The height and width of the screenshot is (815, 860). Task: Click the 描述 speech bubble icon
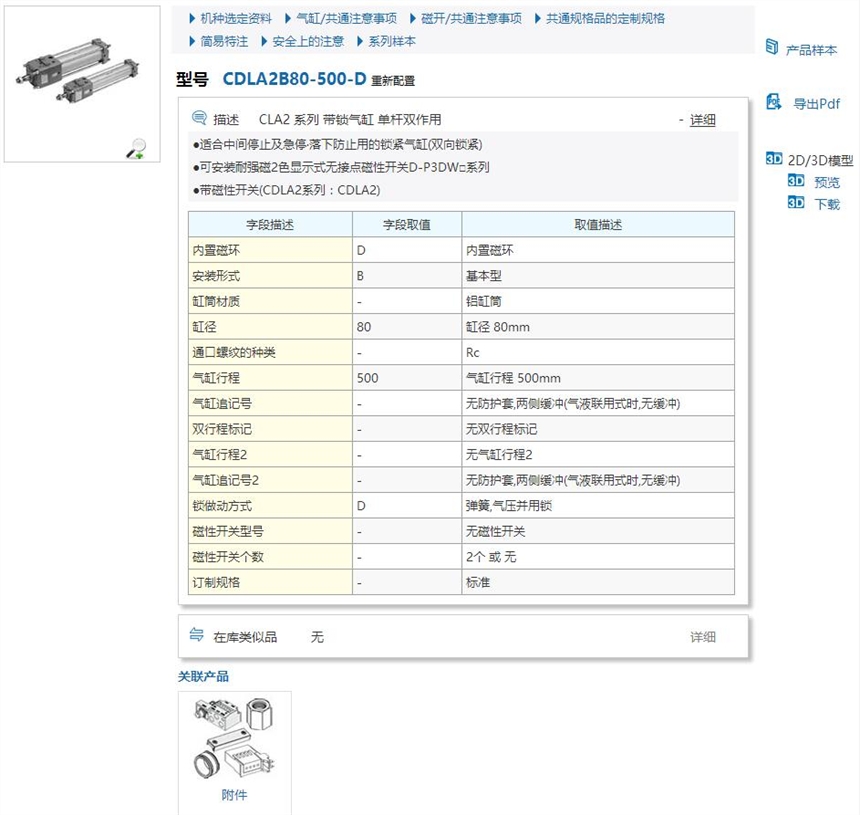click(198, 118)
